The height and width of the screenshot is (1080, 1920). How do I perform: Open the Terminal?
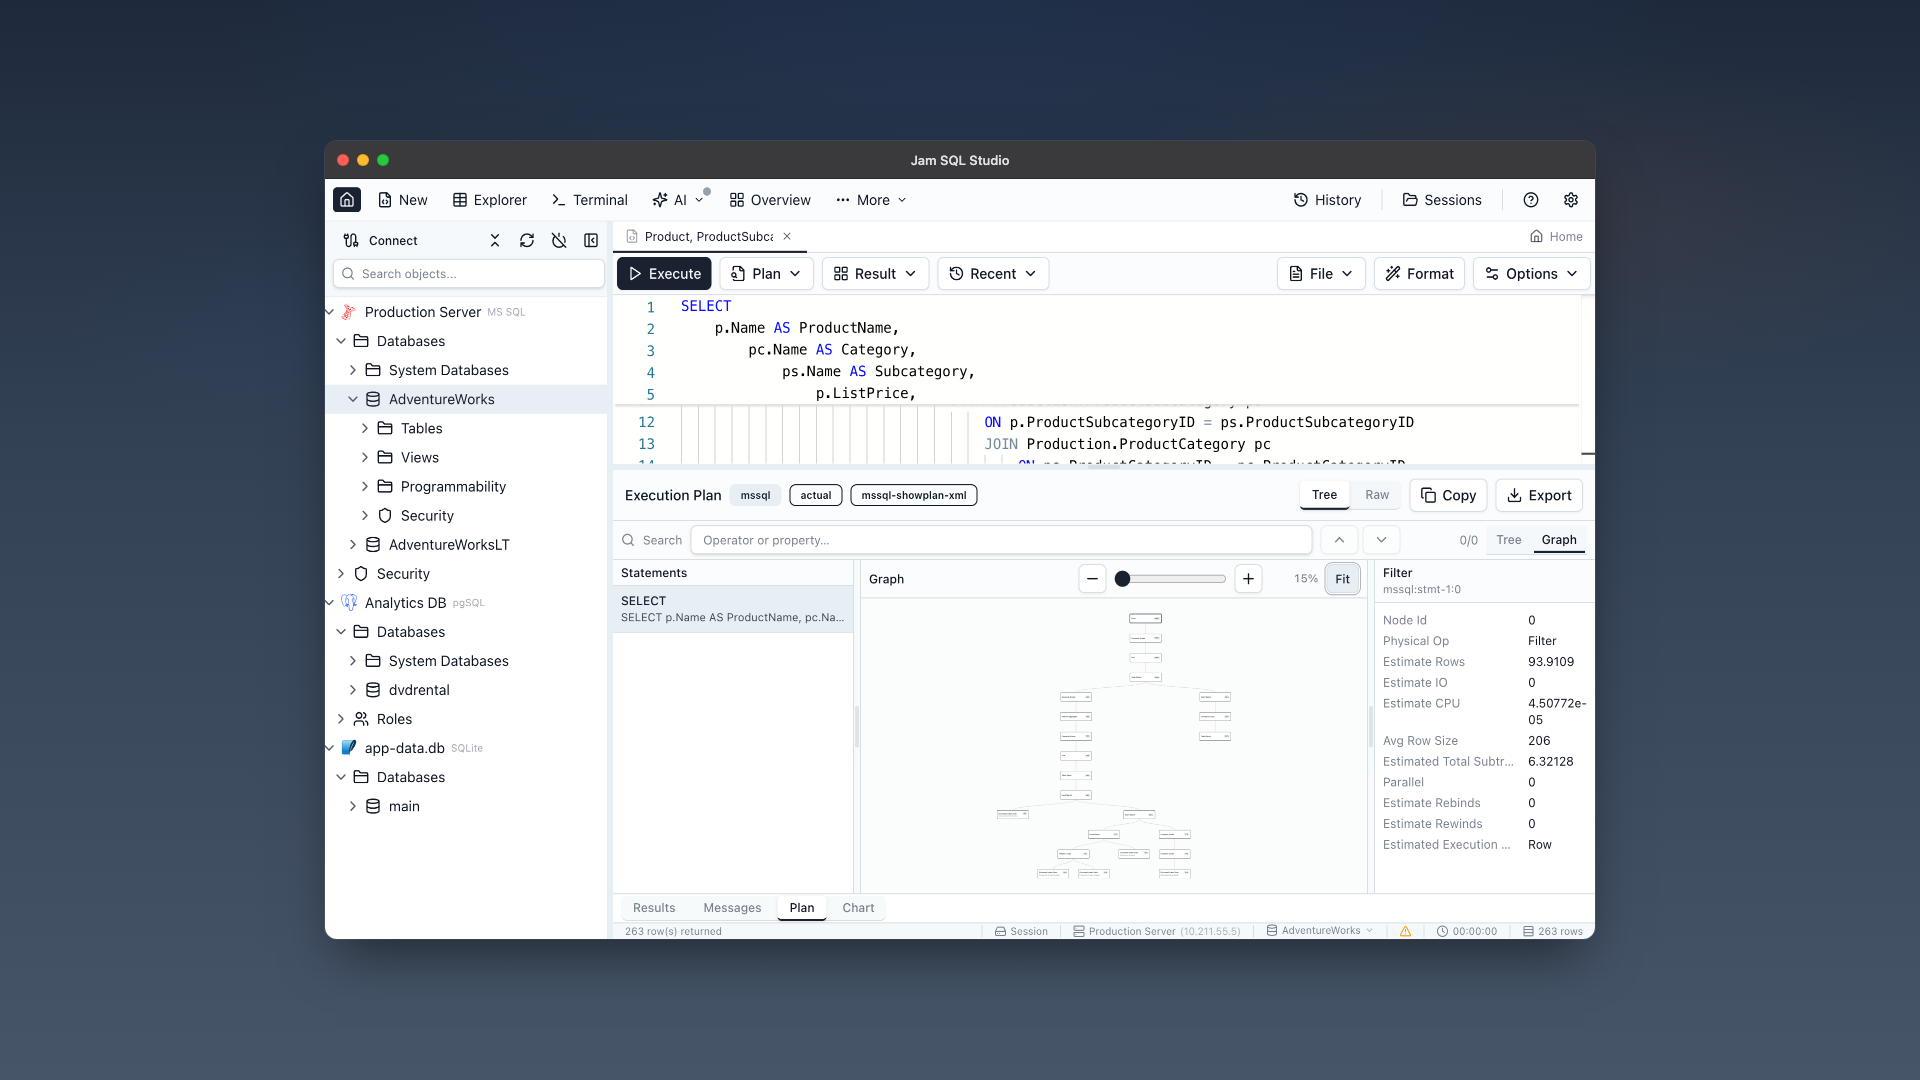pos(589,199)
